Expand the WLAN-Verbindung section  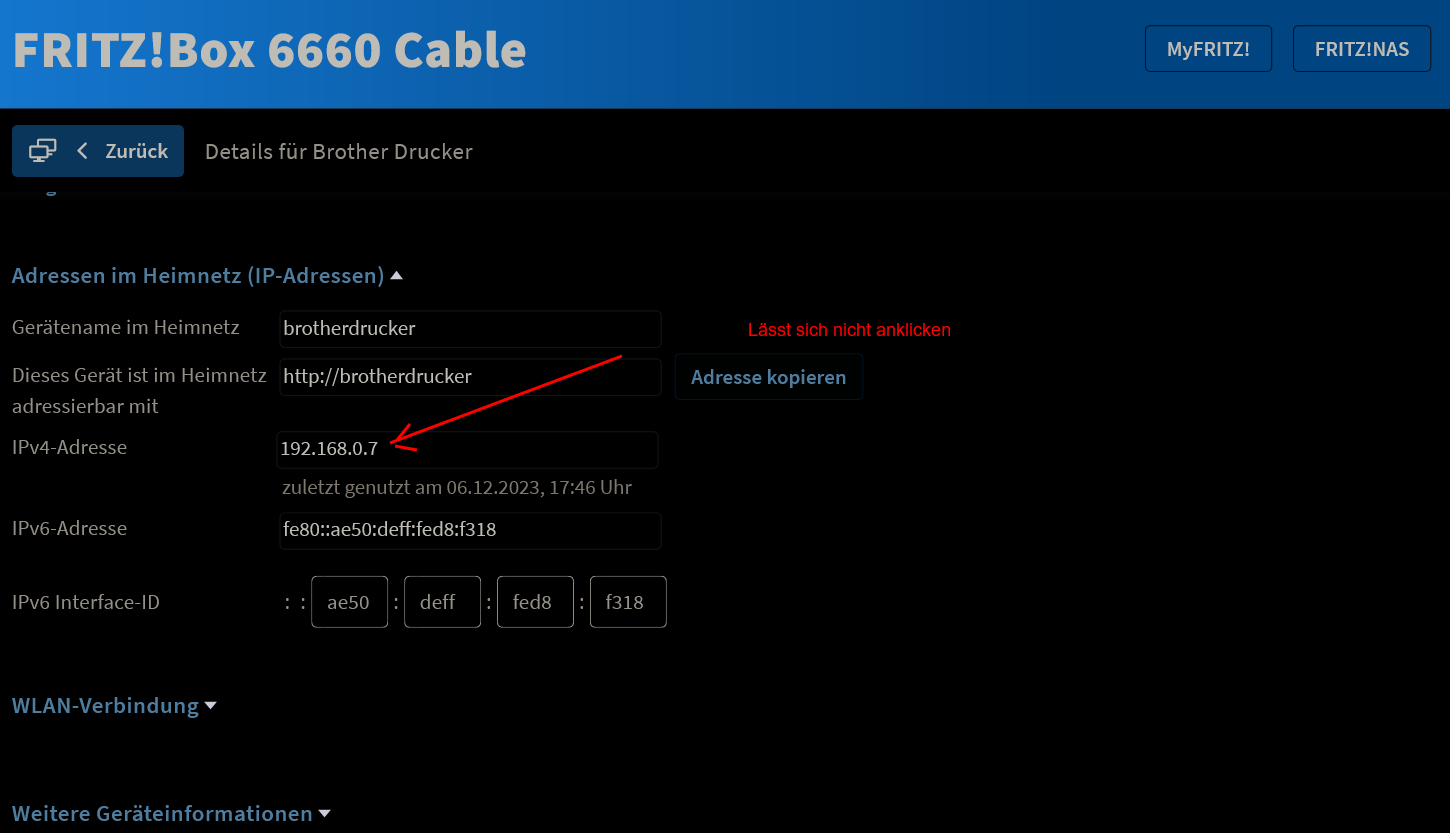114,706
